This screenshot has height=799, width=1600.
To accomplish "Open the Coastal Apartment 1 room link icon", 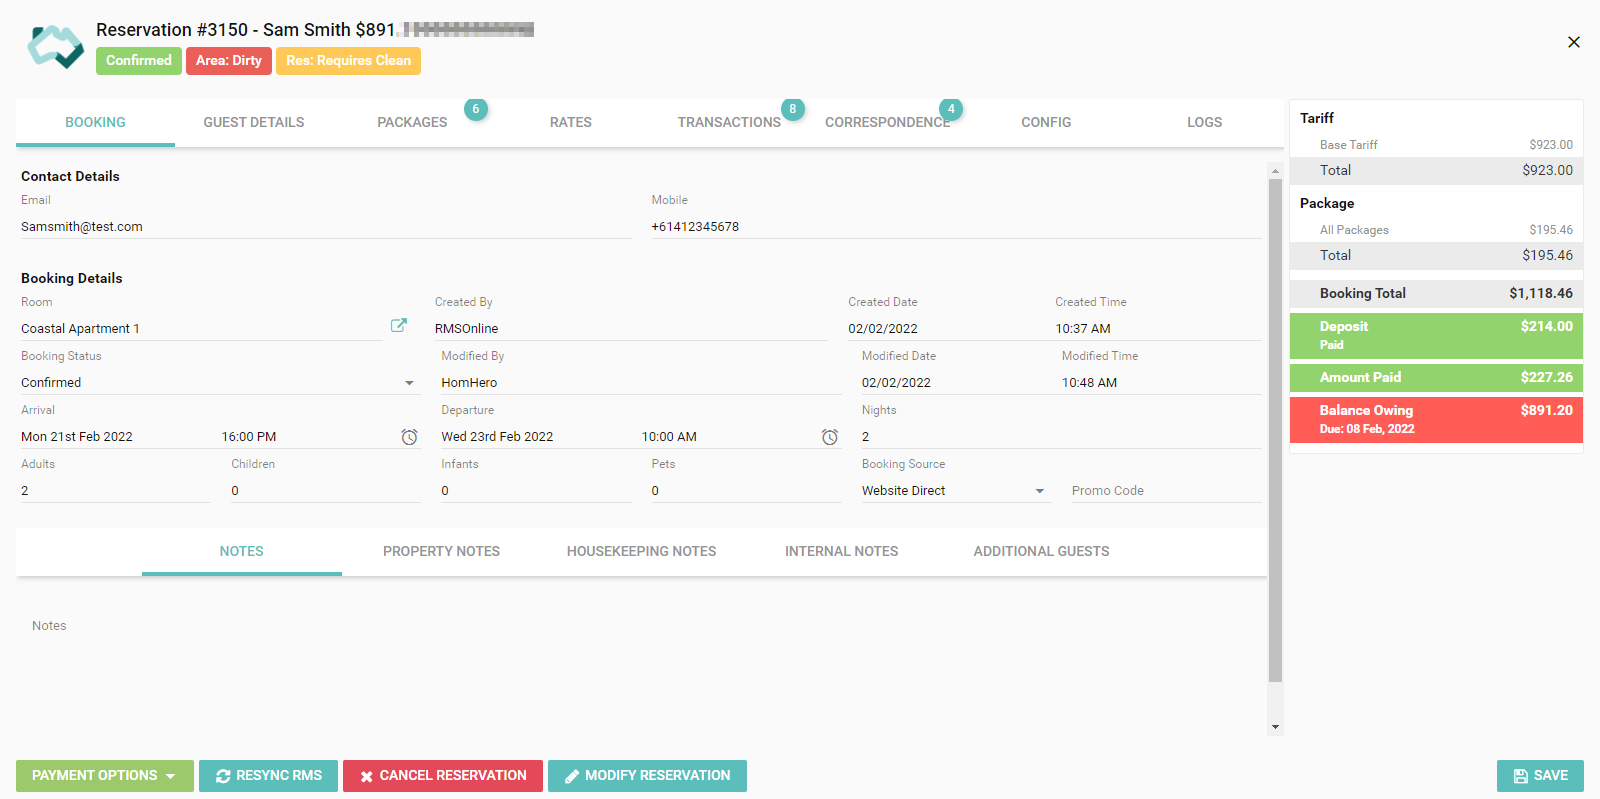I will pos(398,325).
